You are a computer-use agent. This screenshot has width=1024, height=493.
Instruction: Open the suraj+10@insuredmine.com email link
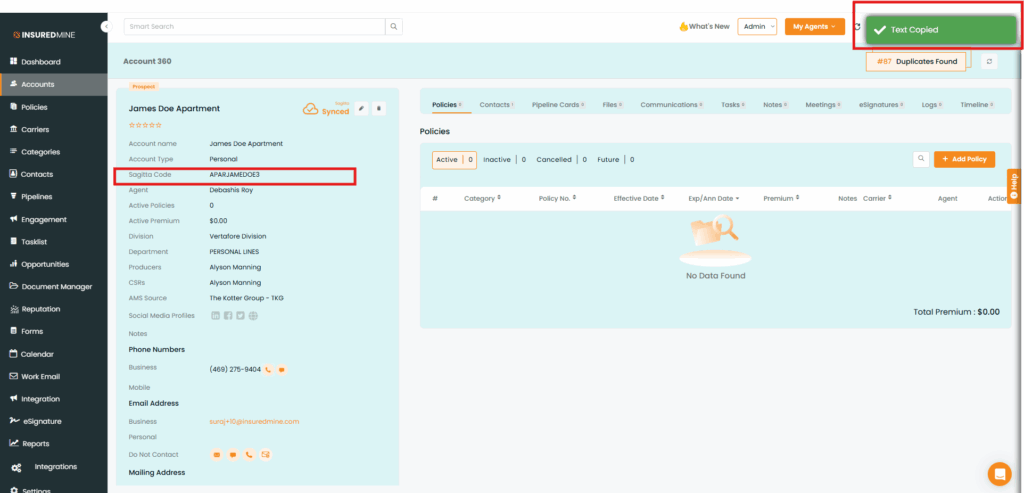click(x=254, y=421)
